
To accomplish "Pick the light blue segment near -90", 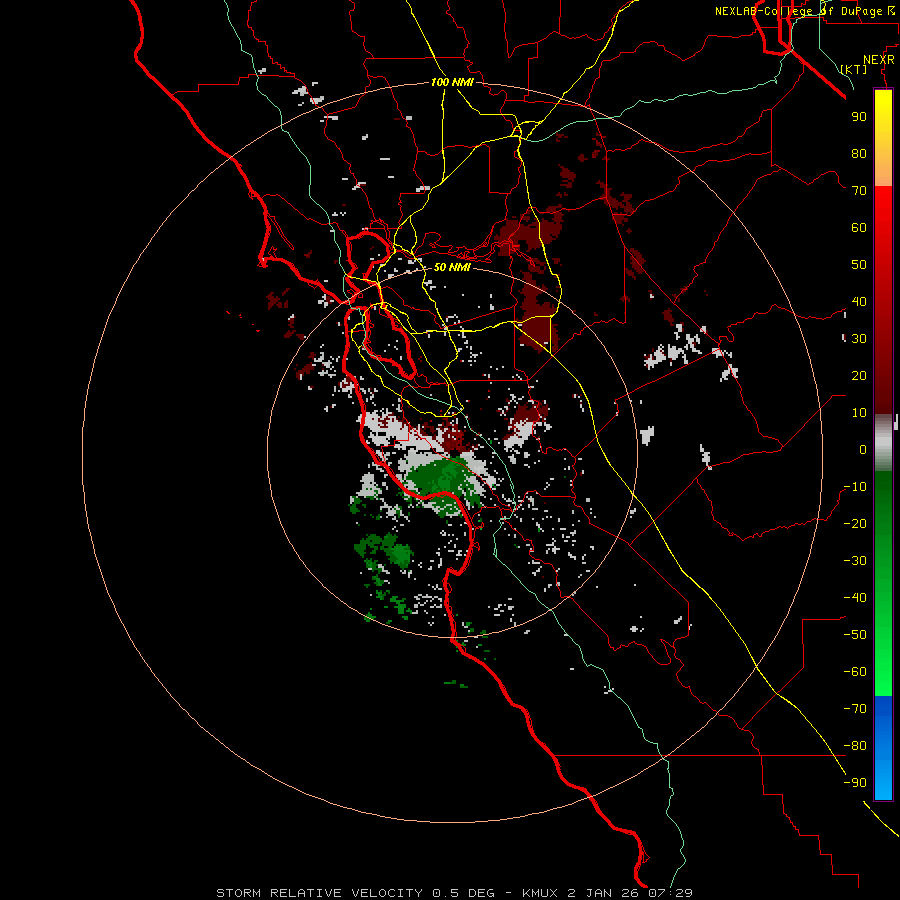I will click(x=883, y=783).
